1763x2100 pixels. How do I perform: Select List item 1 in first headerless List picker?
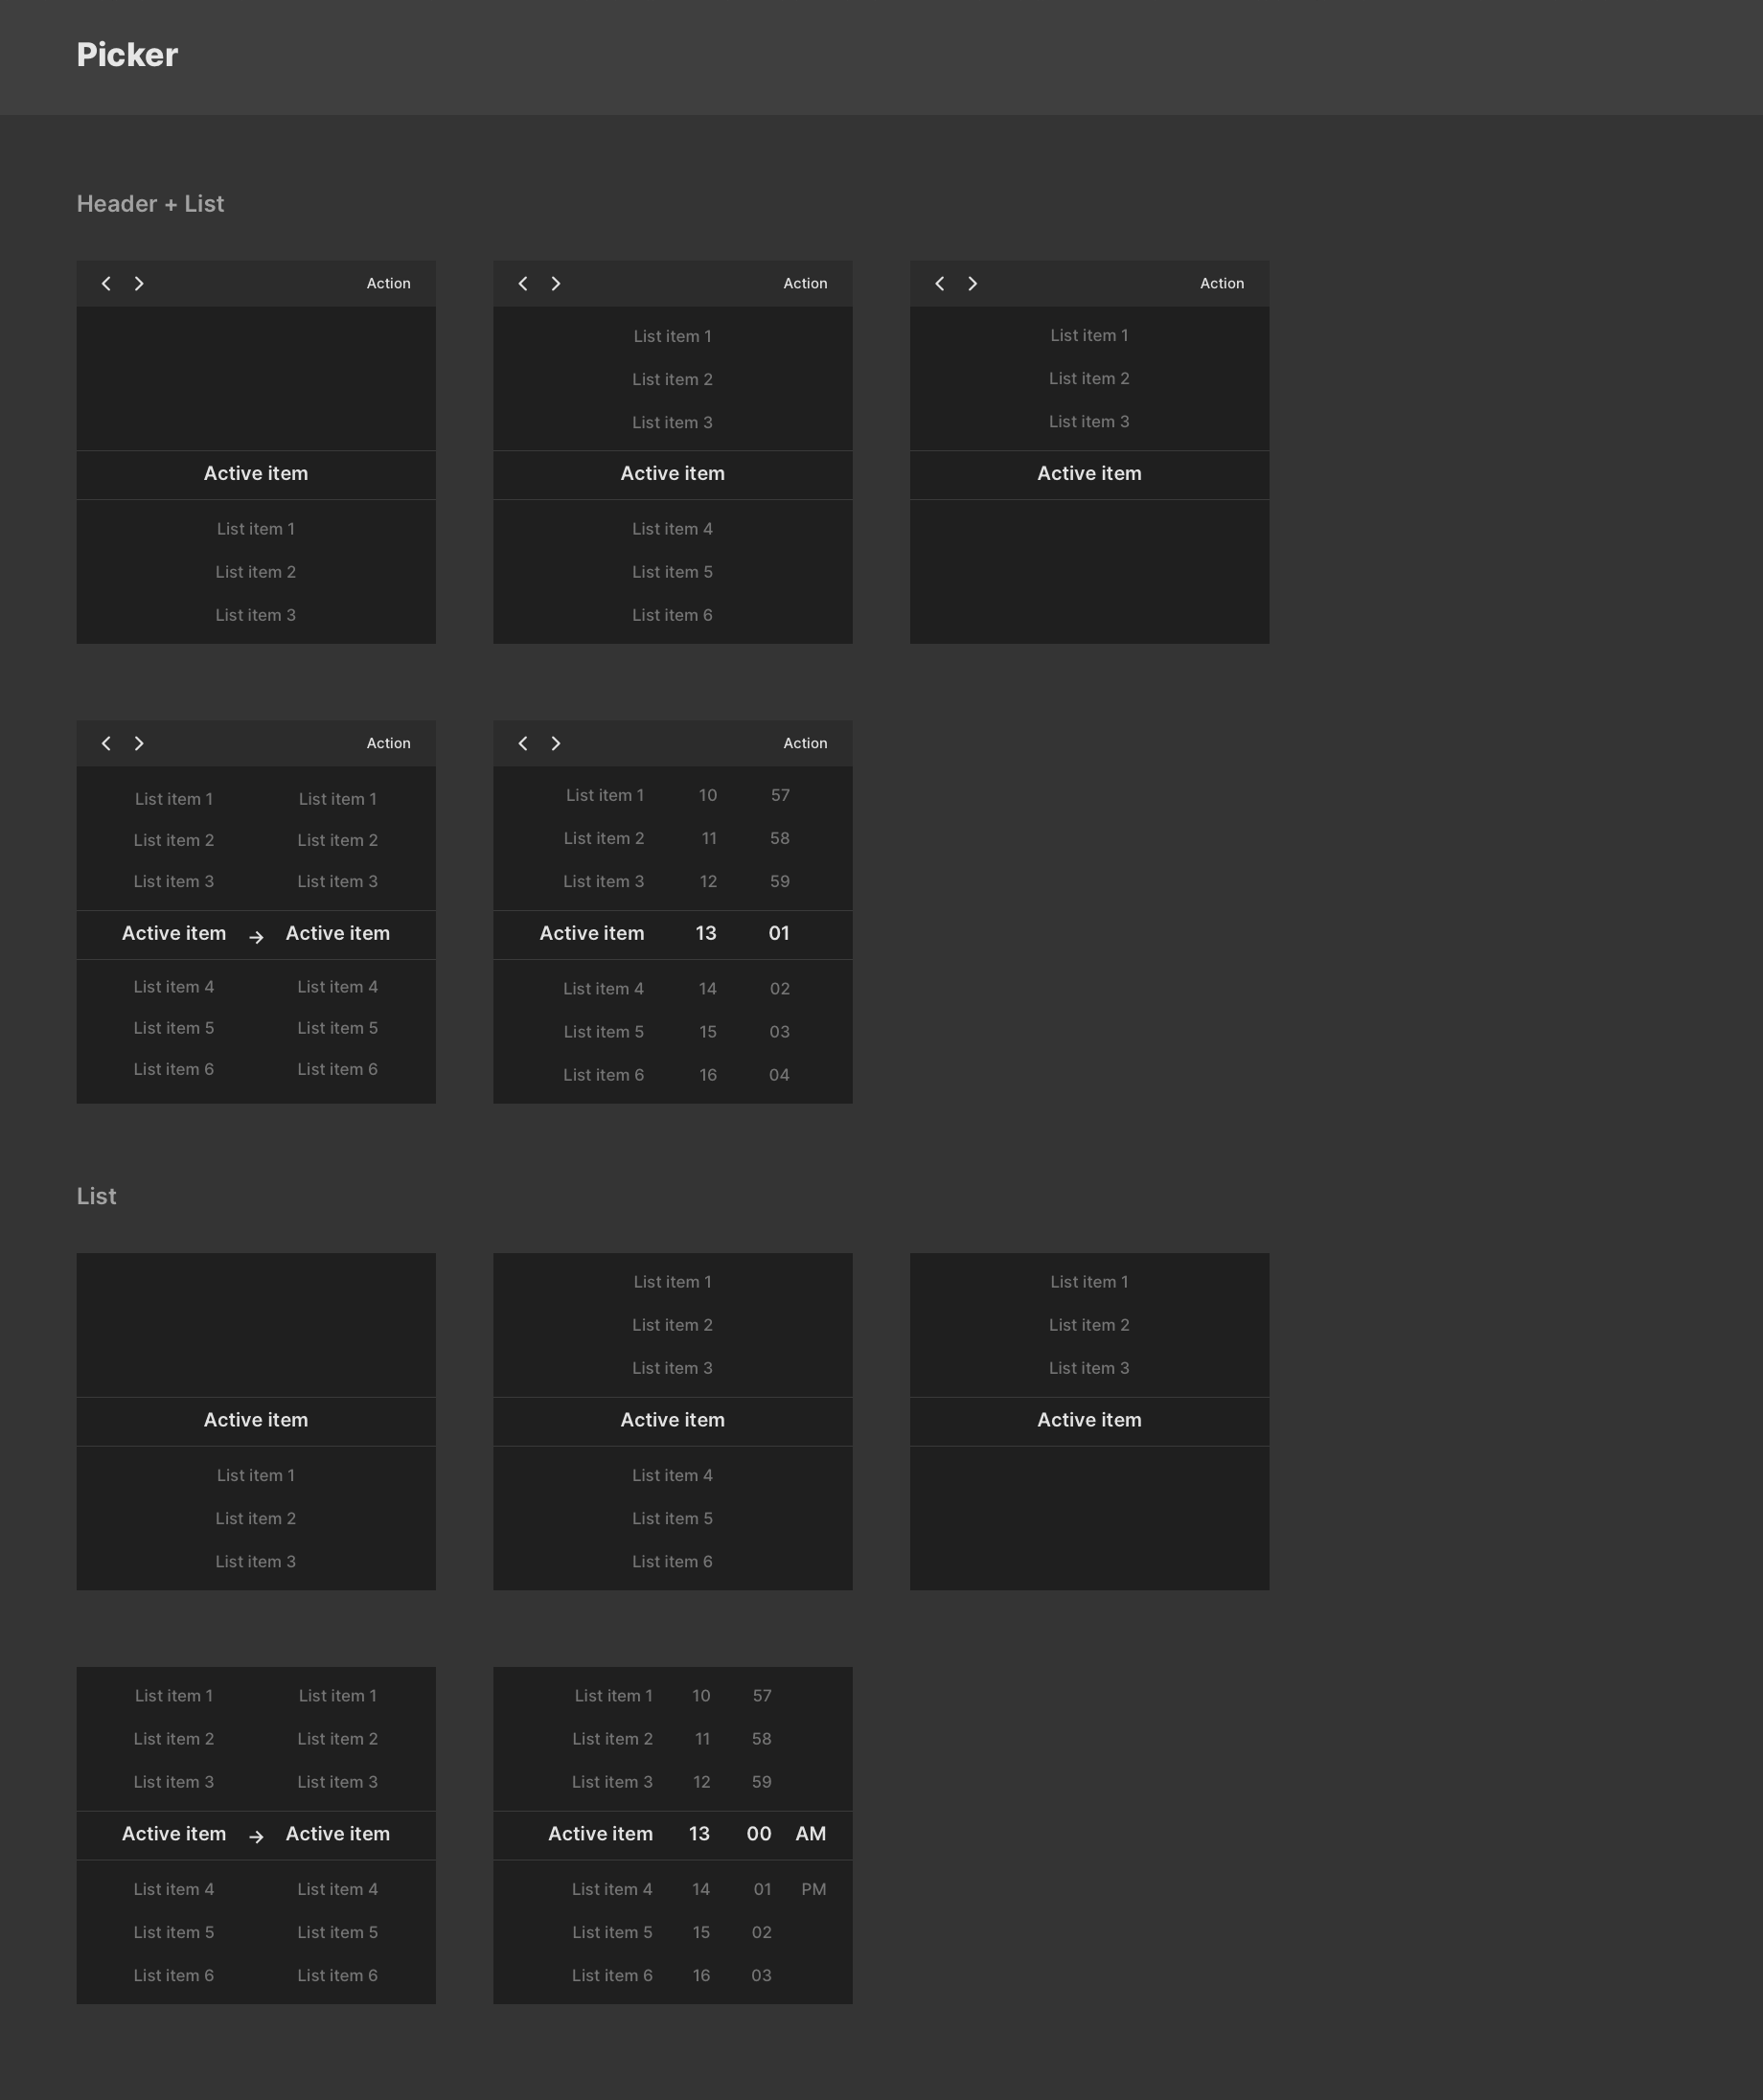click(256, 1475)
